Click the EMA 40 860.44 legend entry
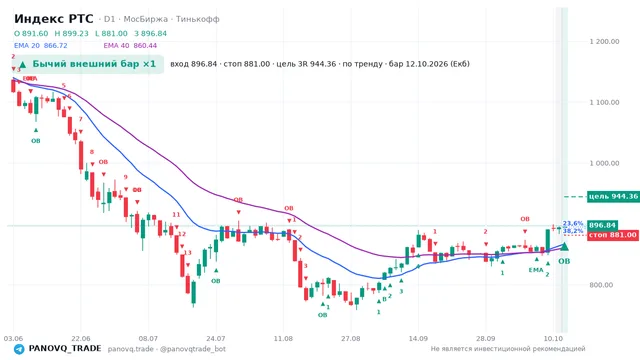Image resolution: width=640 pixels, height=360 pixels. tap(130, 45)
